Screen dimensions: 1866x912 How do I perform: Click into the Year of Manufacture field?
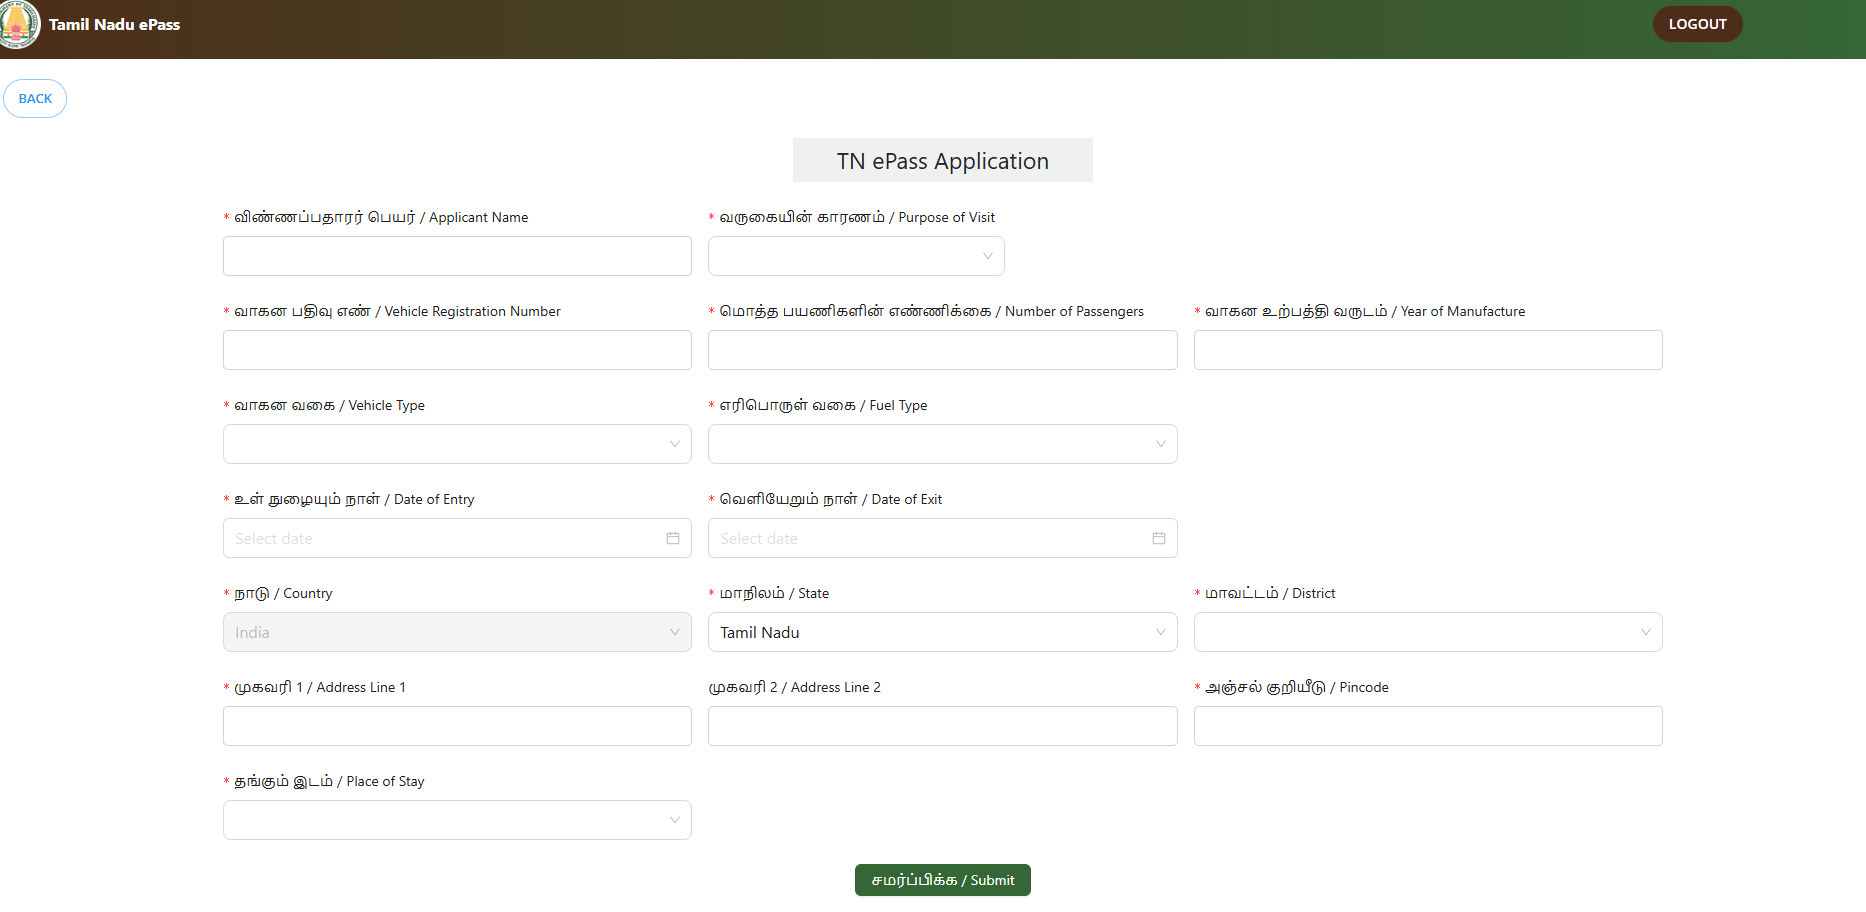(1428, 350)
